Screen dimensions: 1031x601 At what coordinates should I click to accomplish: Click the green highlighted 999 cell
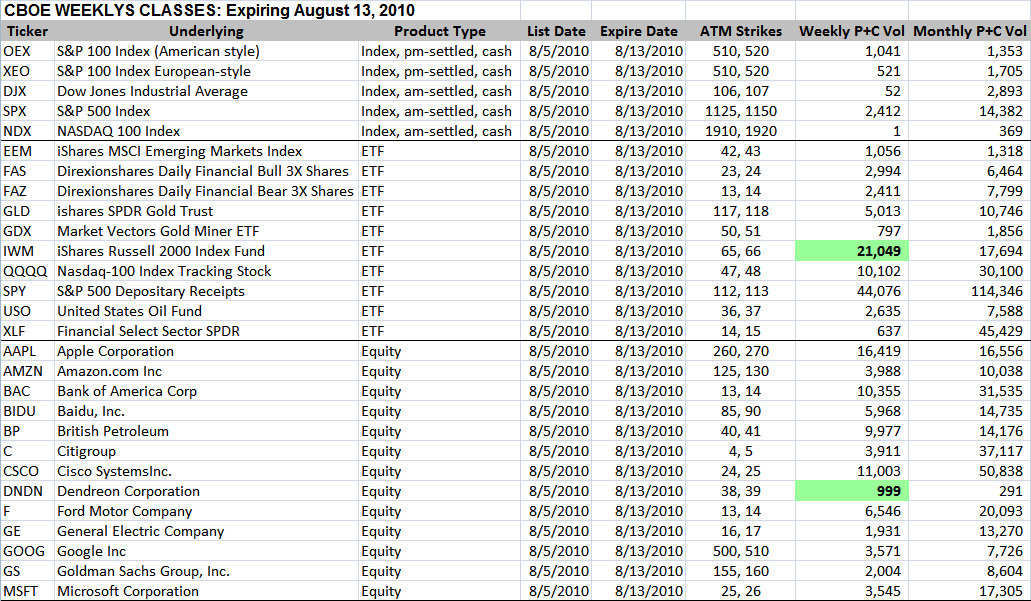[851, 491]
